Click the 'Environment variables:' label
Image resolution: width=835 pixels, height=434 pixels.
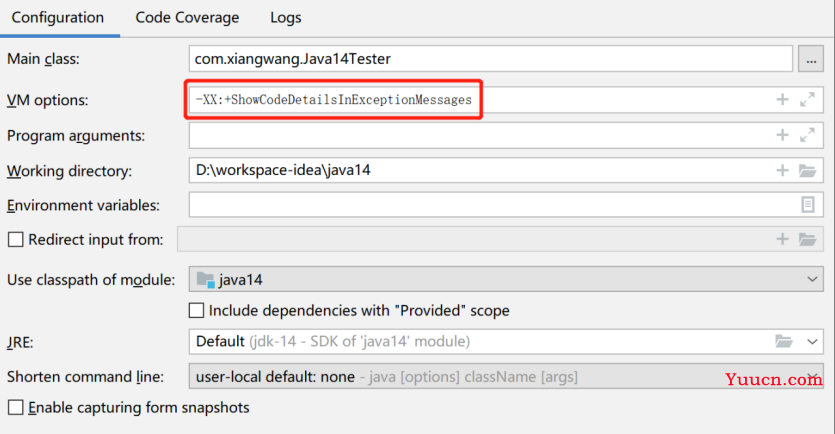pos(83,206)
